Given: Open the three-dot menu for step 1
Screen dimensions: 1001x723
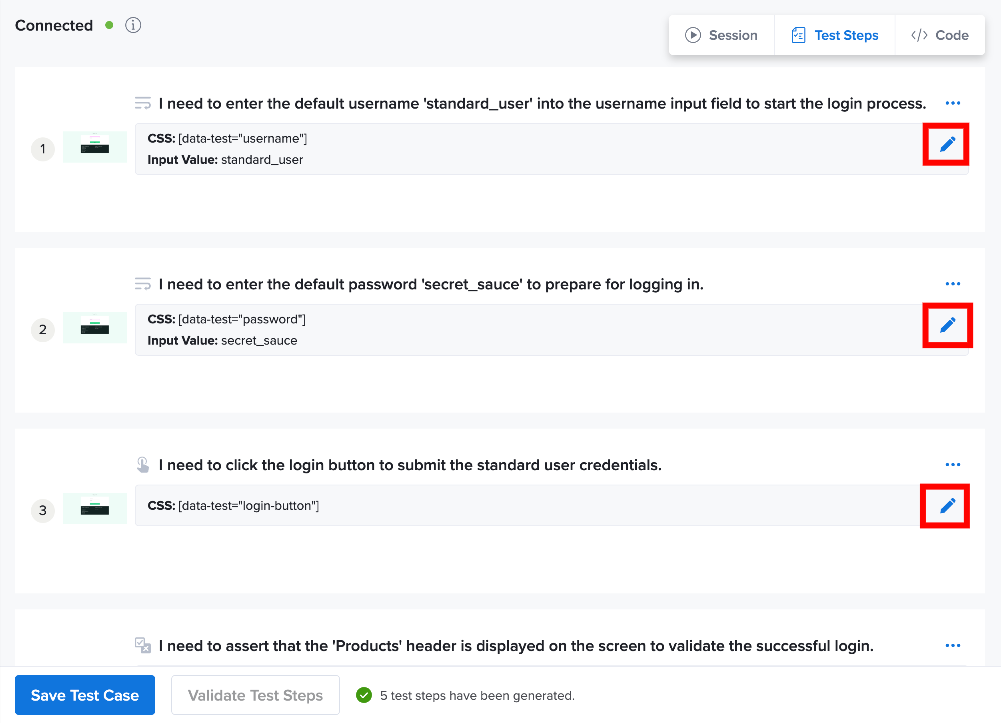Looking at the screenshot, I should pyautogui.click(x=952, y=103).
